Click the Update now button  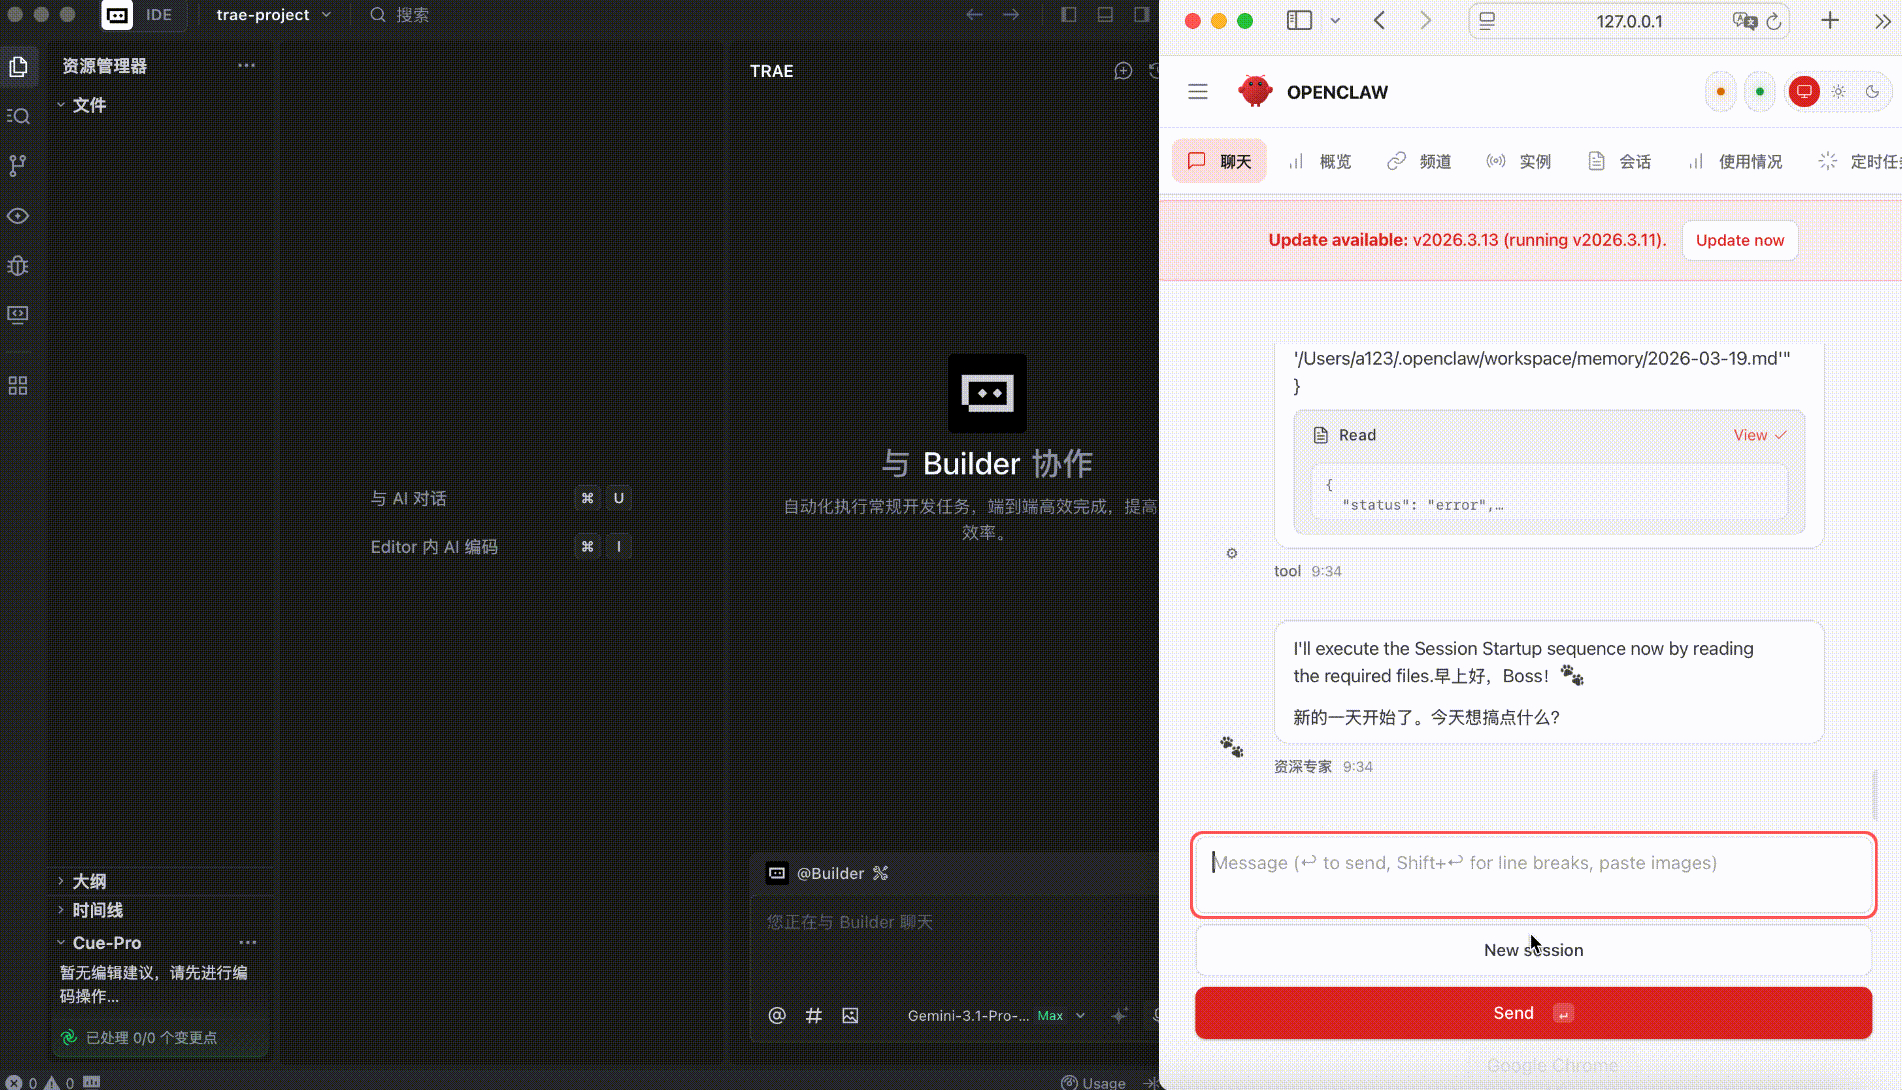pos(1739,240)
